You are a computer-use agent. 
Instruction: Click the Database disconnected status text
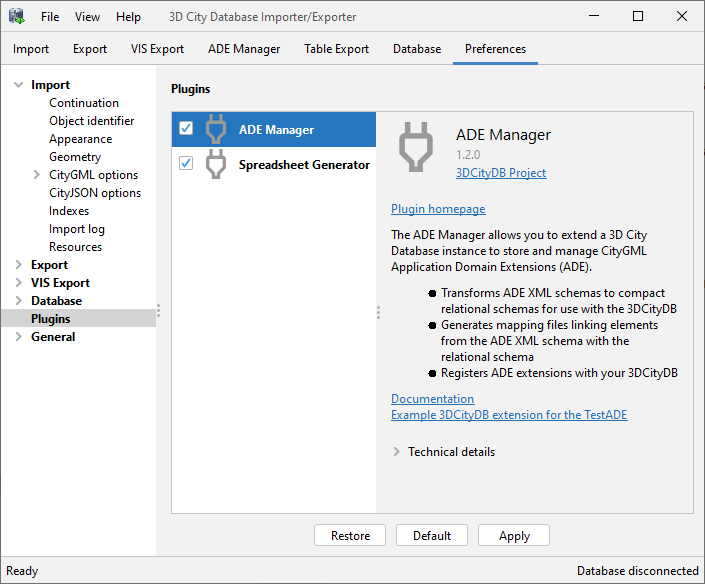(x=638, y=571)
